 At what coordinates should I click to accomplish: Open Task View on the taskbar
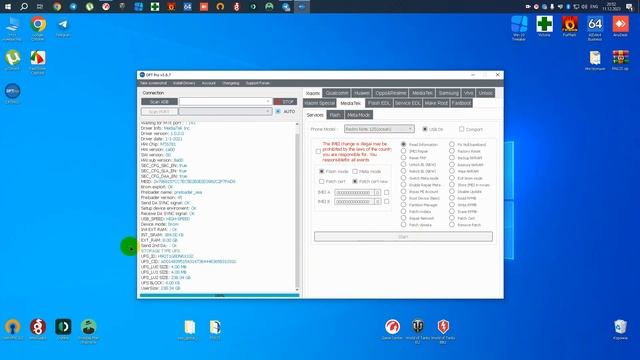pos(40,7)
